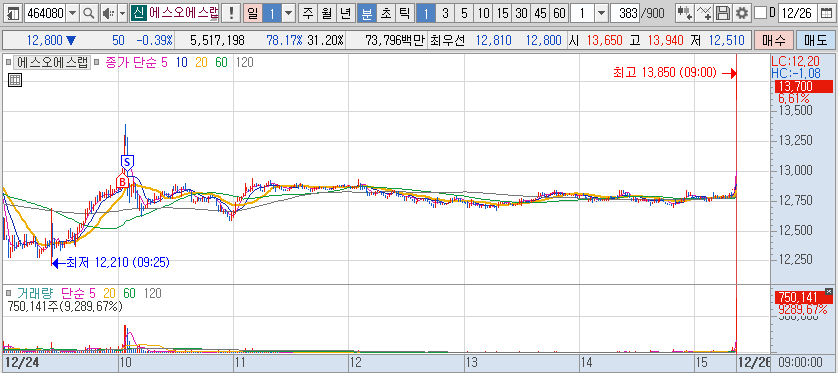Click the 최저 12,210 (09:25) annotation
Screen dimensions: 838x373
(118, 262)
